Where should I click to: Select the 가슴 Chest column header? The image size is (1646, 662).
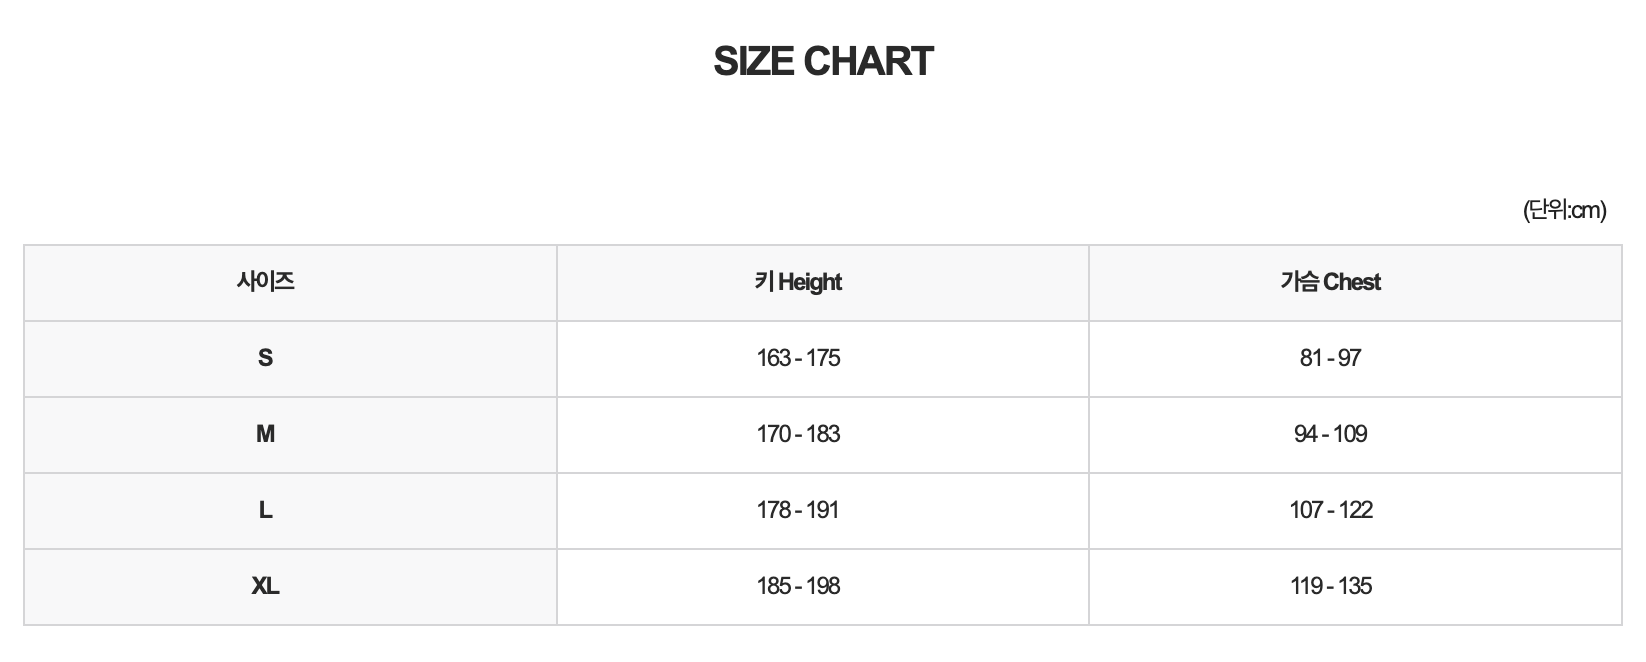[1330, 282]
